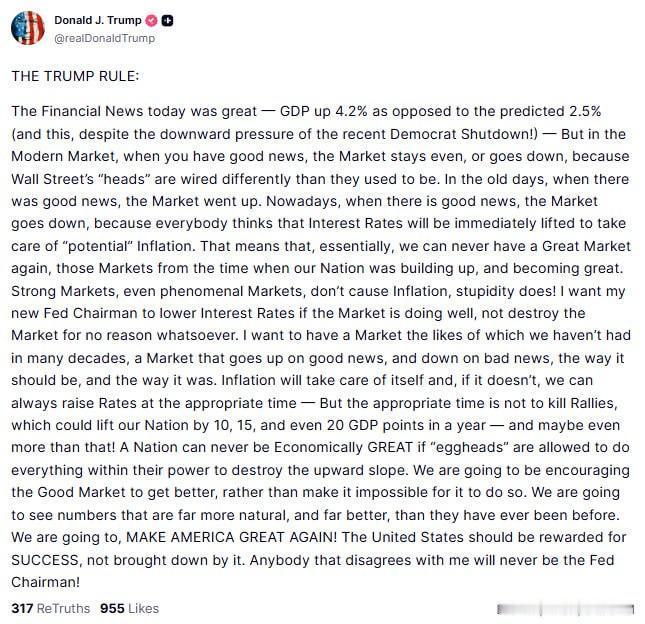Click the phrase Economically GREAT

click(x=343, y=448)
